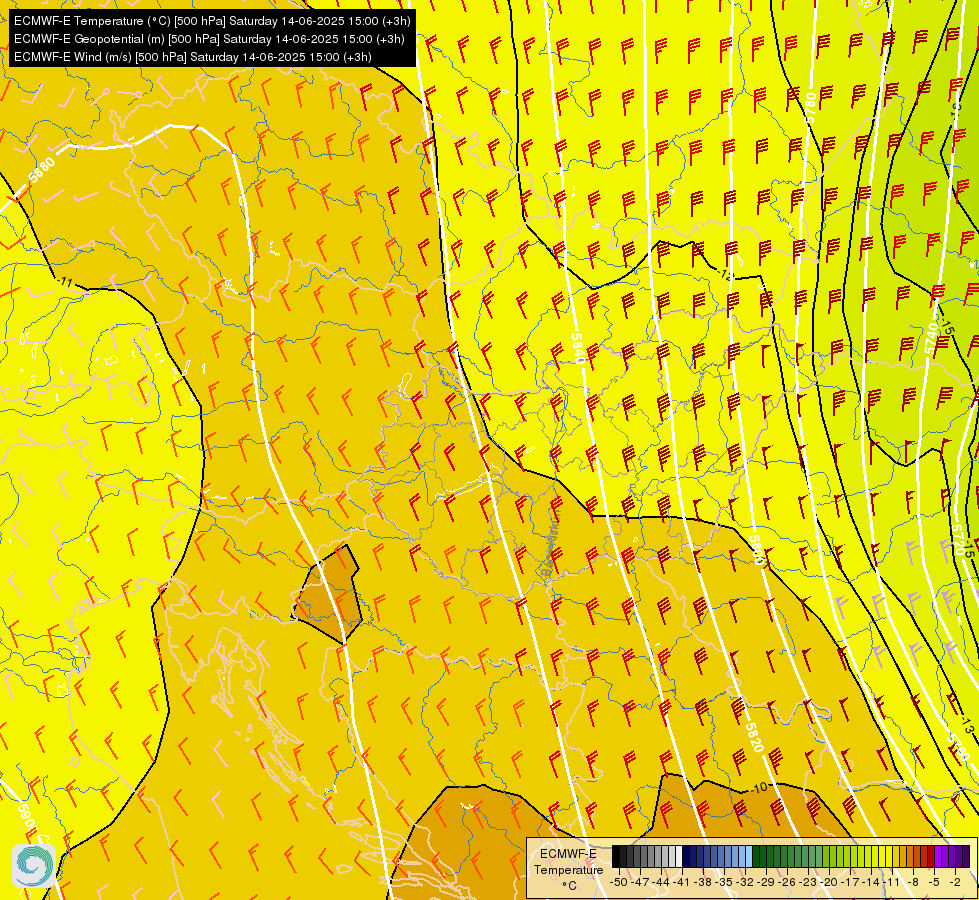Pick the white swatch on the temperature color bar
Image resolution: width=979 pixels, height=900 pixels.
[679, 857]
